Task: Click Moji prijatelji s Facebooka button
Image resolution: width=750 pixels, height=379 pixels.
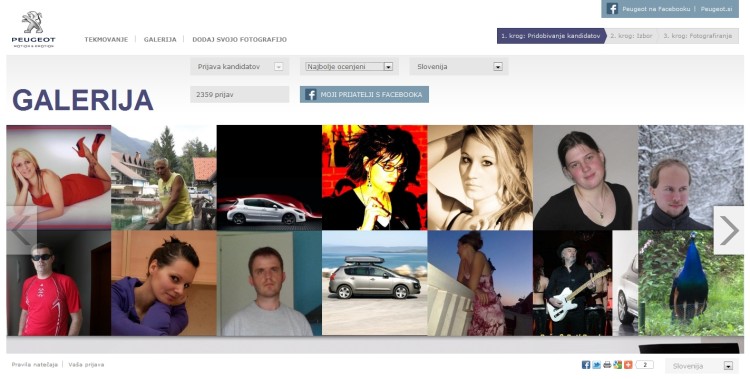Action: click(x=364, y=94)
